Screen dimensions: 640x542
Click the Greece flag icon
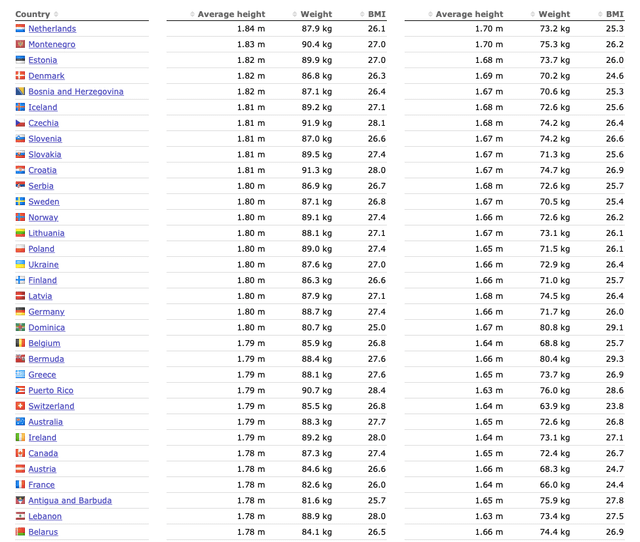20,375
